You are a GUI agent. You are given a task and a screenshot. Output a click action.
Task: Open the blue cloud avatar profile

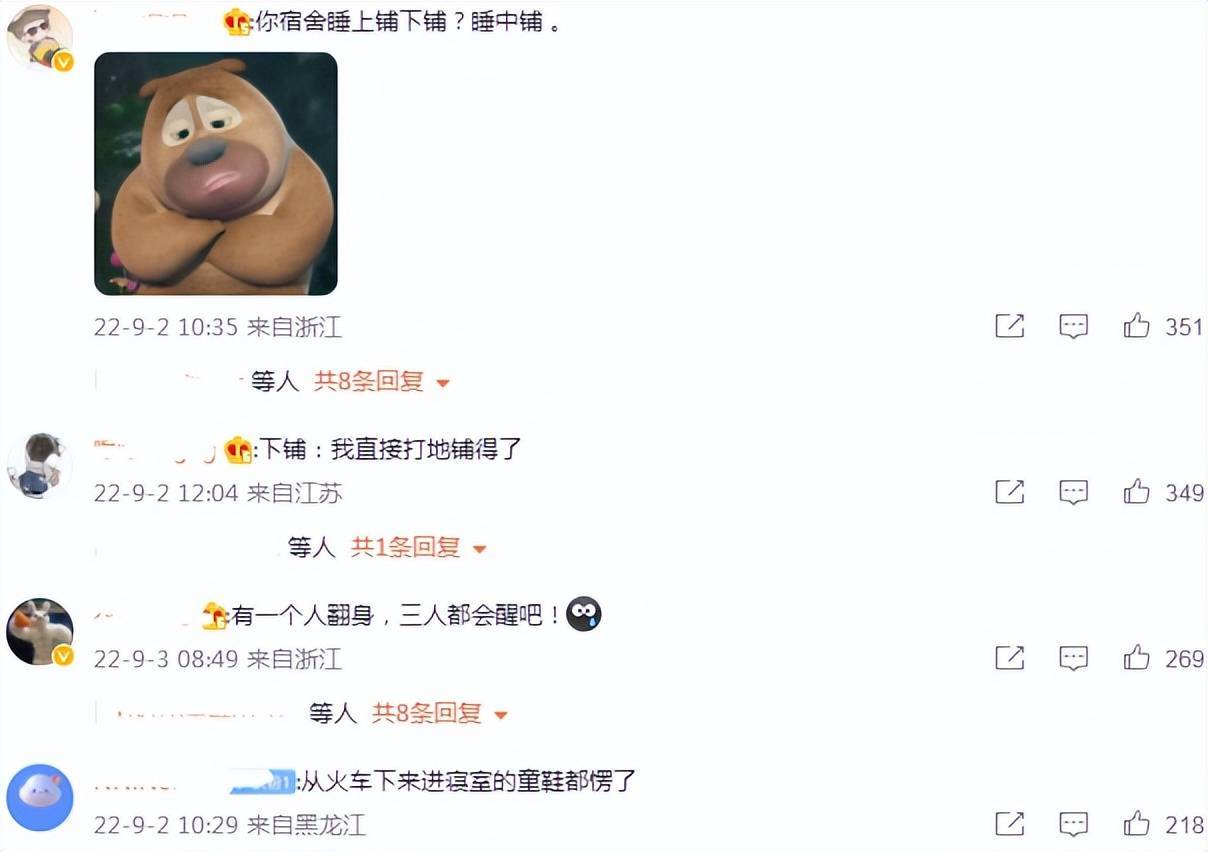(40, 797)
